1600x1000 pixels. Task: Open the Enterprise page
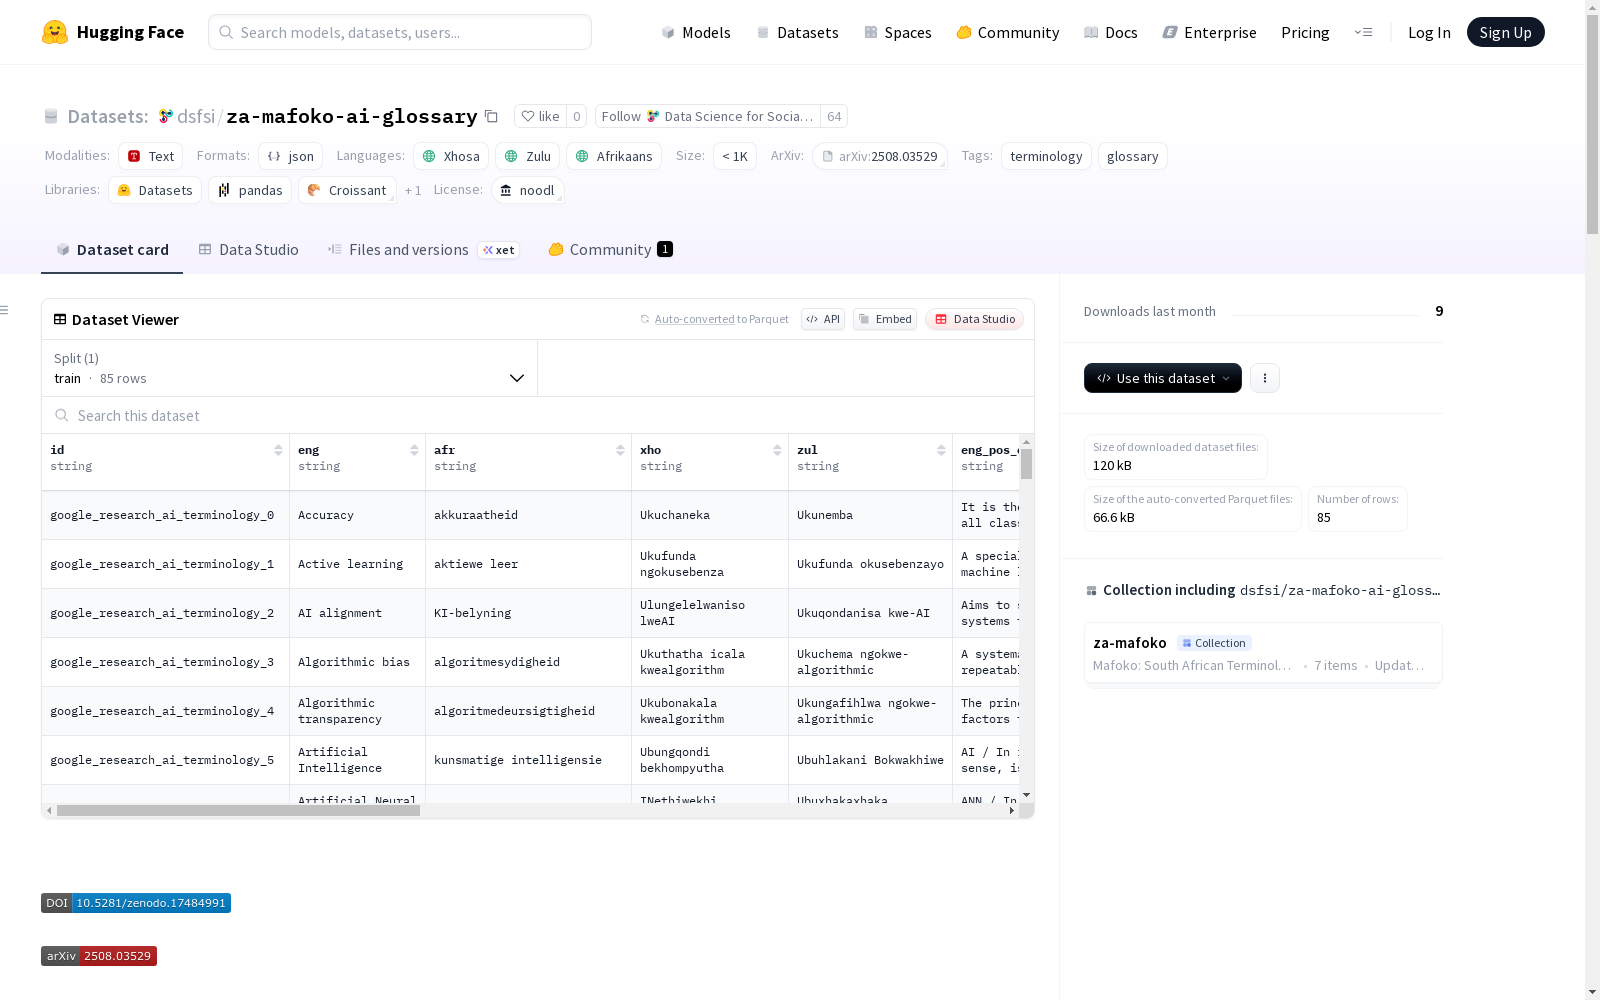click(x=1210, y=32)
